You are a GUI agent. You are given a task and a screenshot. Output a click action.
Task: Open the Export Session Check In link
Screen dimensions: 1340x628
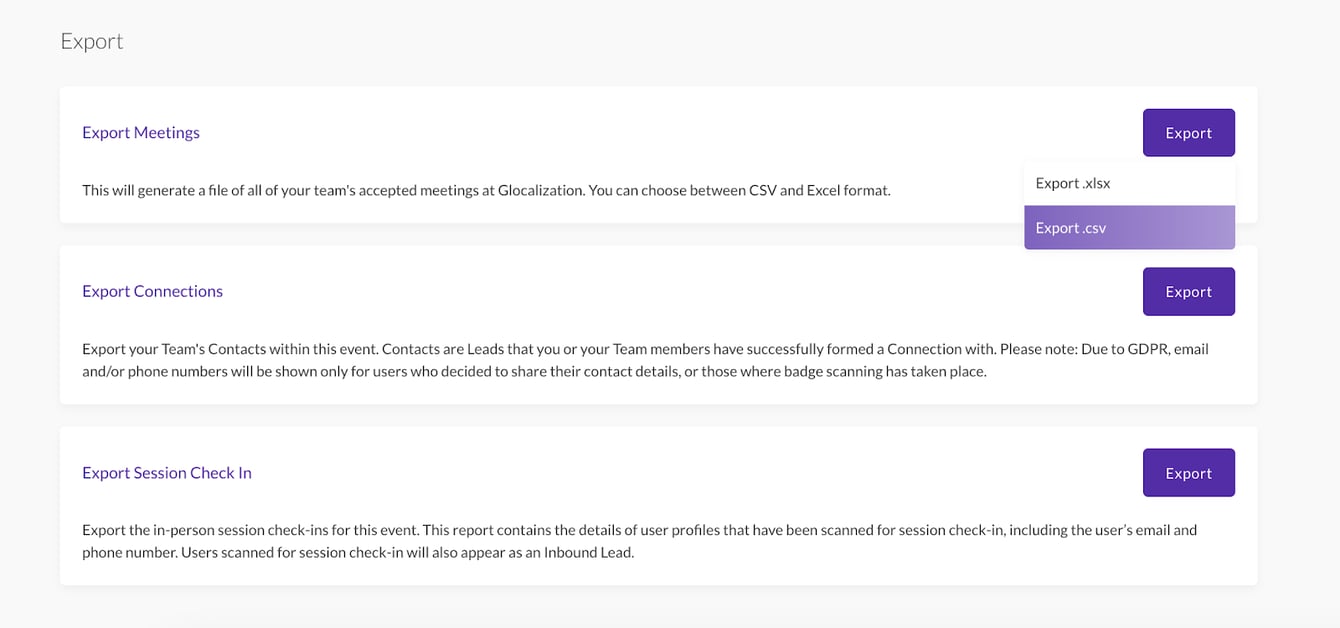coord(166,472)
